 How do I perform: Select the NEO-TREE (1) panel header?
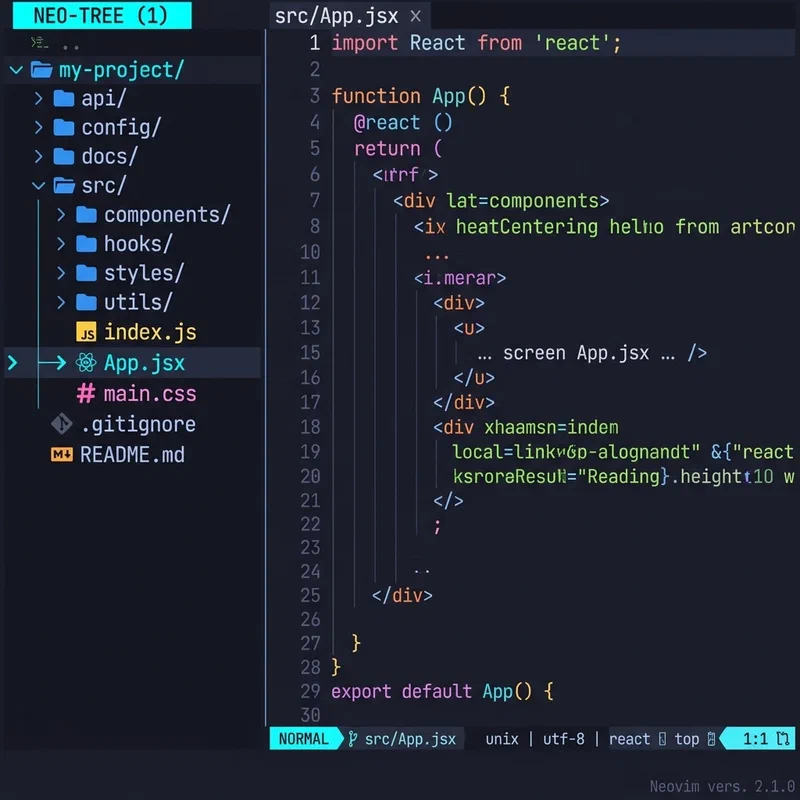click(x=102, y=15)
